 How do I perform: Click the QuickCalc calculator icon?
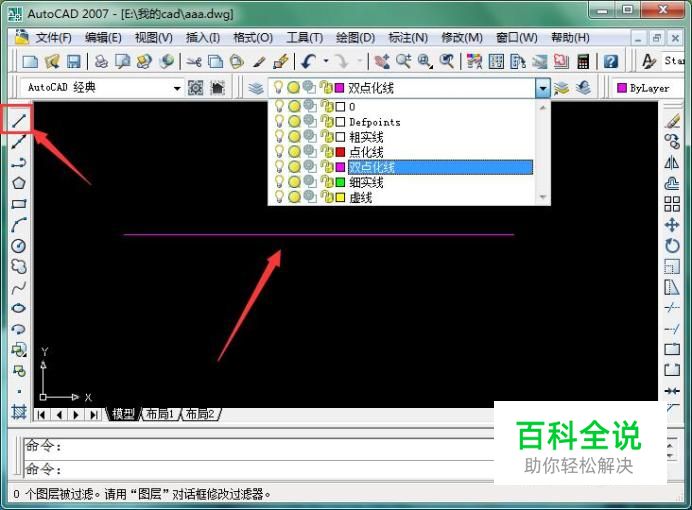click(583, 61)
